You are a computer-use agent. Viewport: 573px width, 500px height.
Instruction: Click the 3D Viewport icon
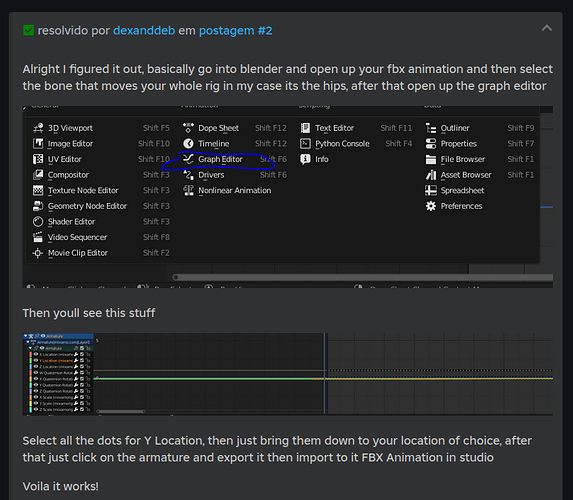click(x=38, y=128)
